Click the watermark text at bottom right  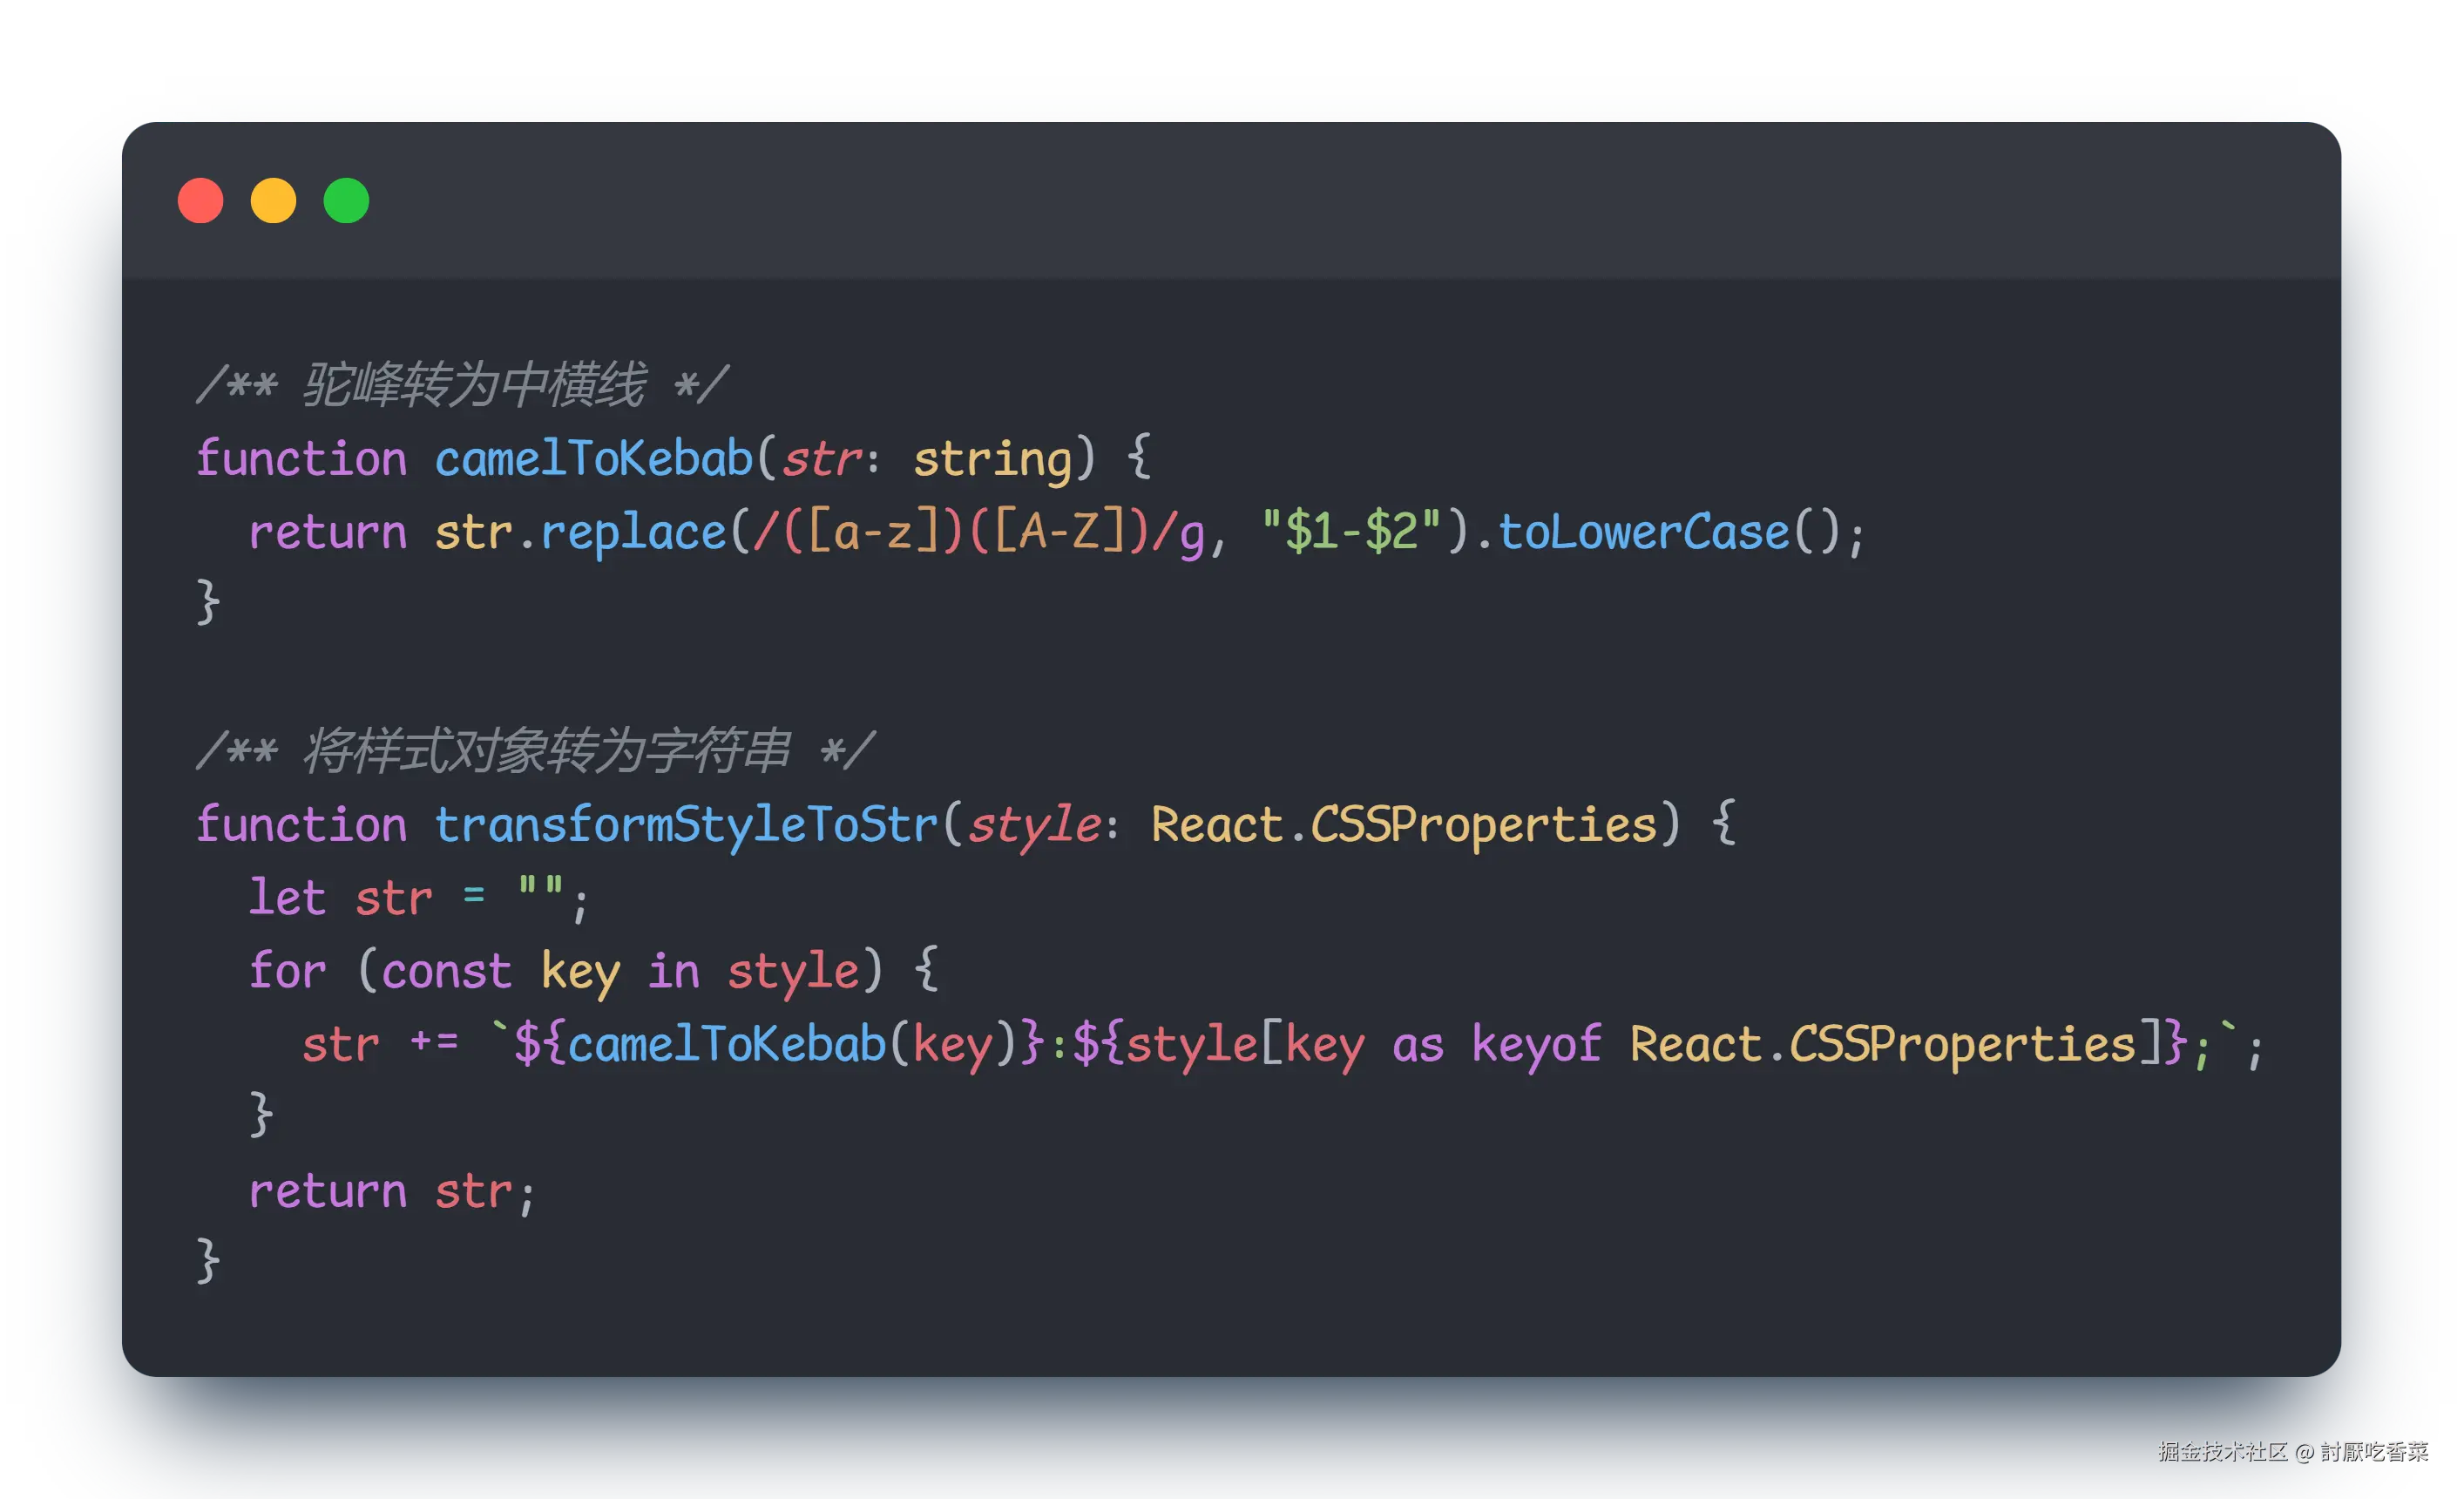[2292, 1451]
